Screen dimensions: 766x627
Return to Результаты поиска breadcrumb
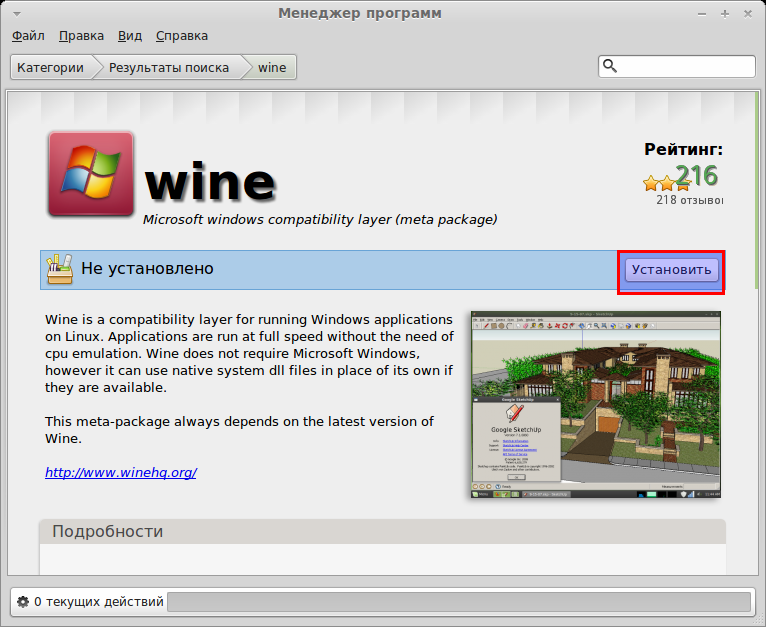169,67
